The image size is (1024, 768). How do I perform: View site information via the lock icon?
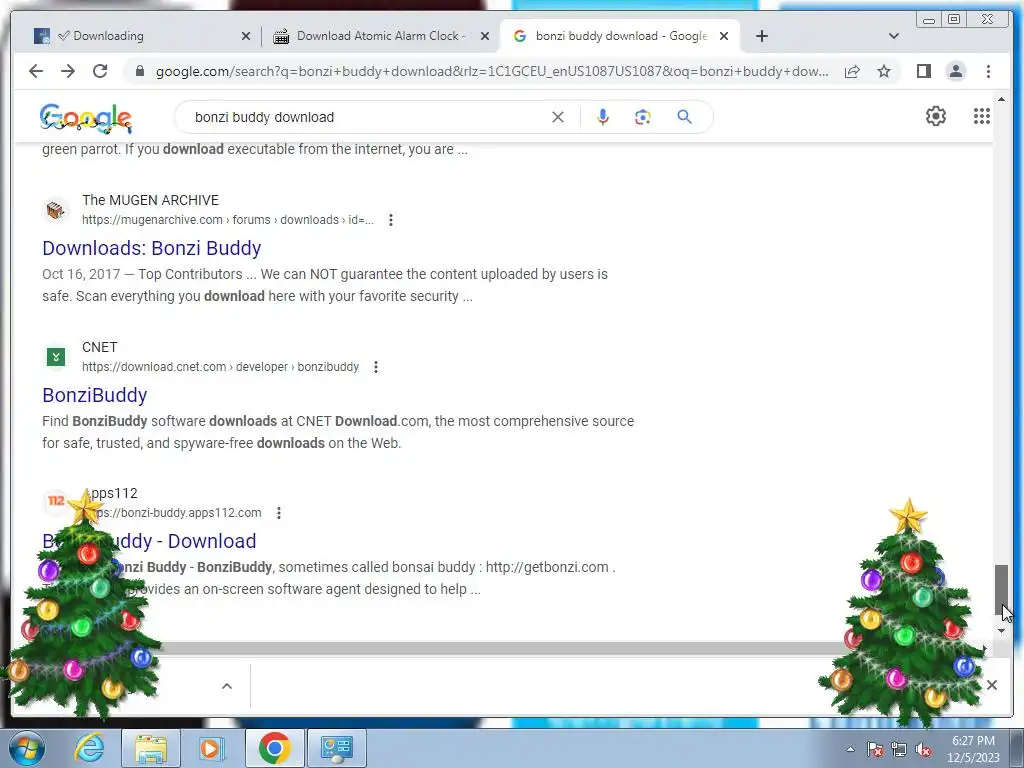[140, 71]
